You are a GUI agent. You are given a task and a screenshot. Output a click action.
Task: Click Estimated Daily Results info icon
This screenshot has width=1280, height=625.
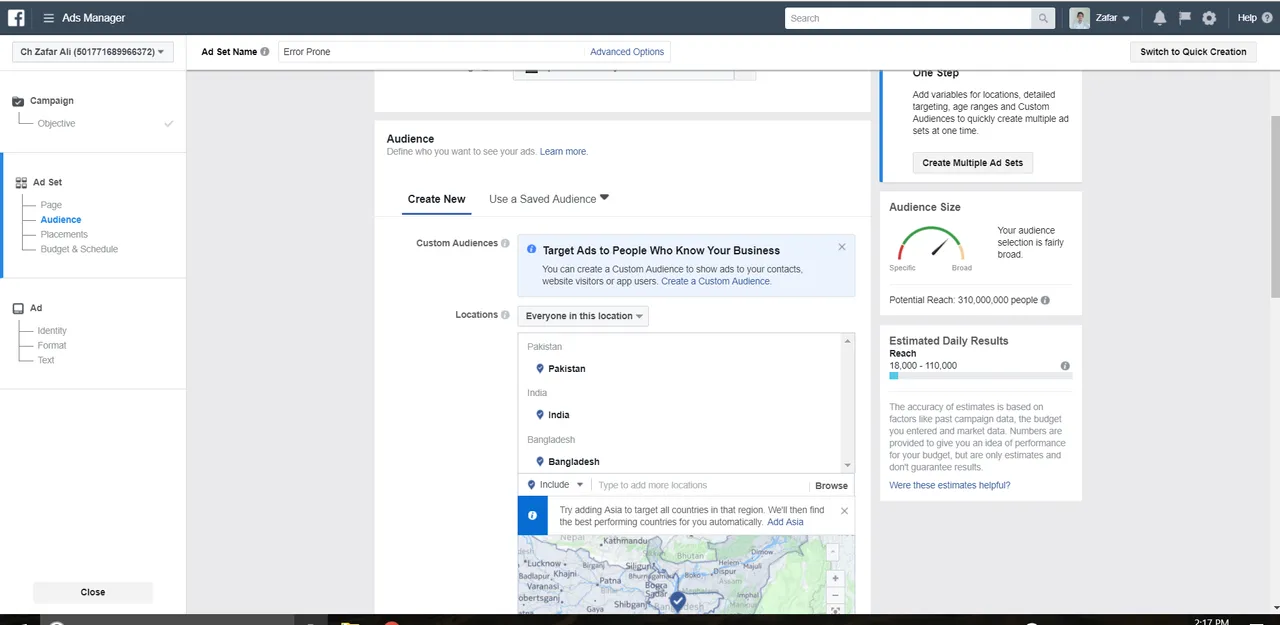click(1065, 366)
